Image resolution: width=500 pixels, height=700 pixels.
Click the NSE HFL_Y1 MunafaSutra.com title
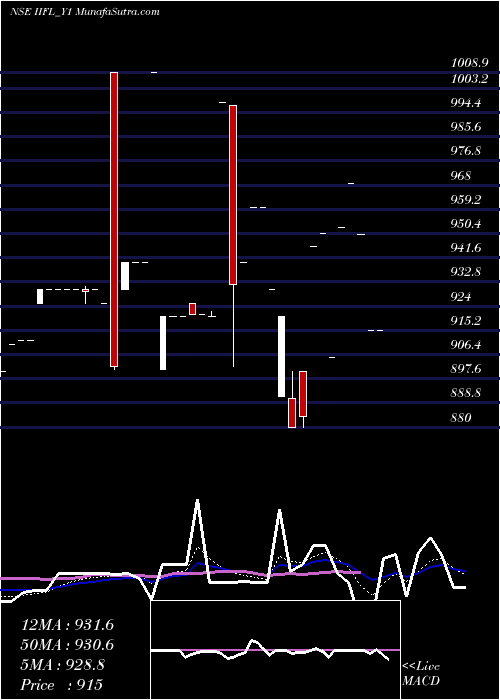click(85, 12)
